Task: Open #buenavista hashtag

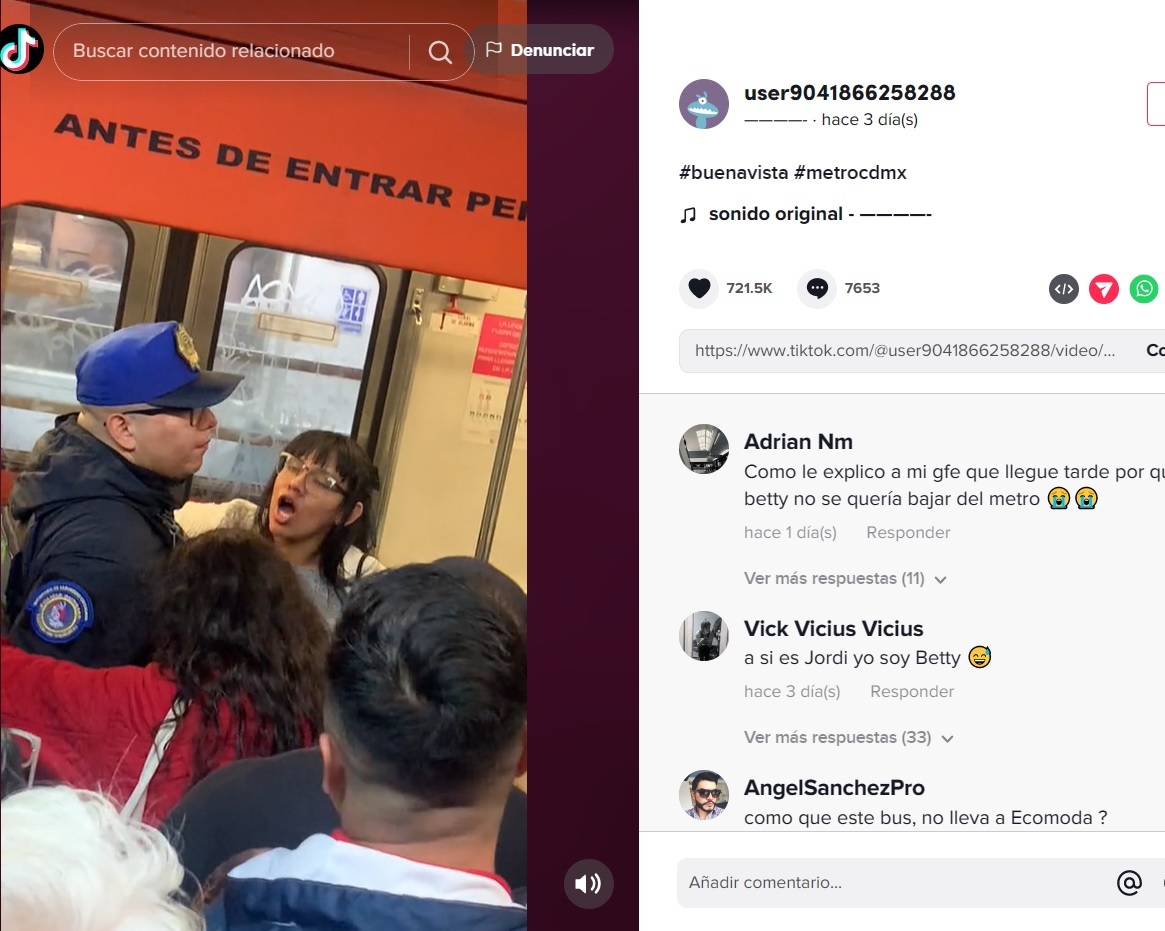Action: pos(733,172)
